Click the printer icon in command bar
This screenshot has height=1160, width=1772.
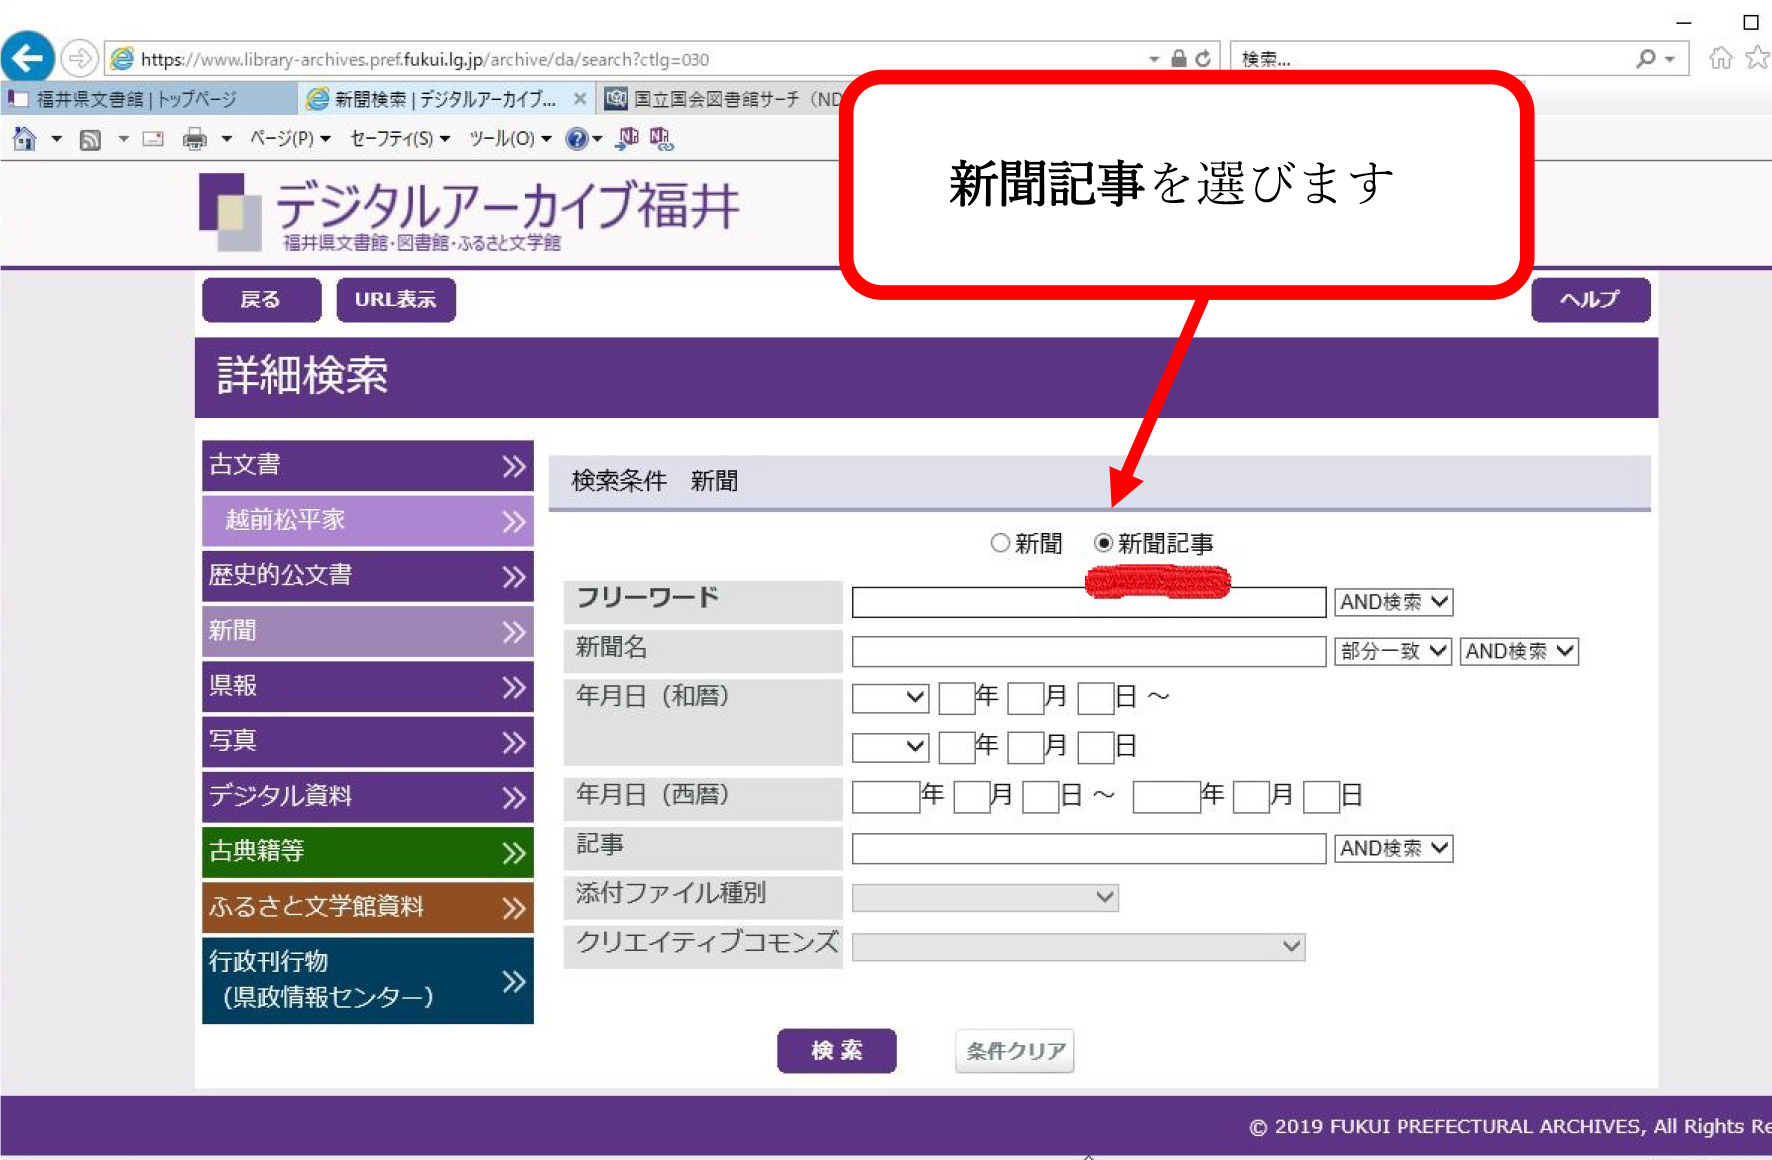point(195,139)
